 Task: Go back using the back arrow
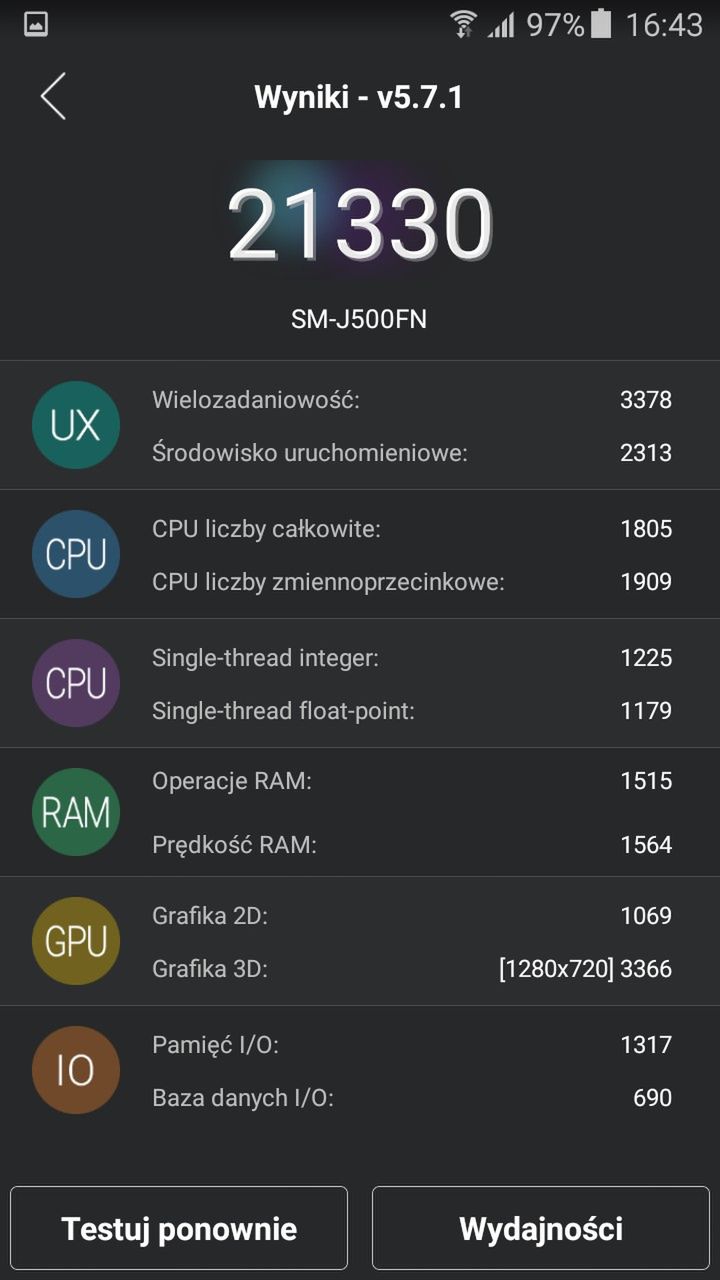[54, 97]
